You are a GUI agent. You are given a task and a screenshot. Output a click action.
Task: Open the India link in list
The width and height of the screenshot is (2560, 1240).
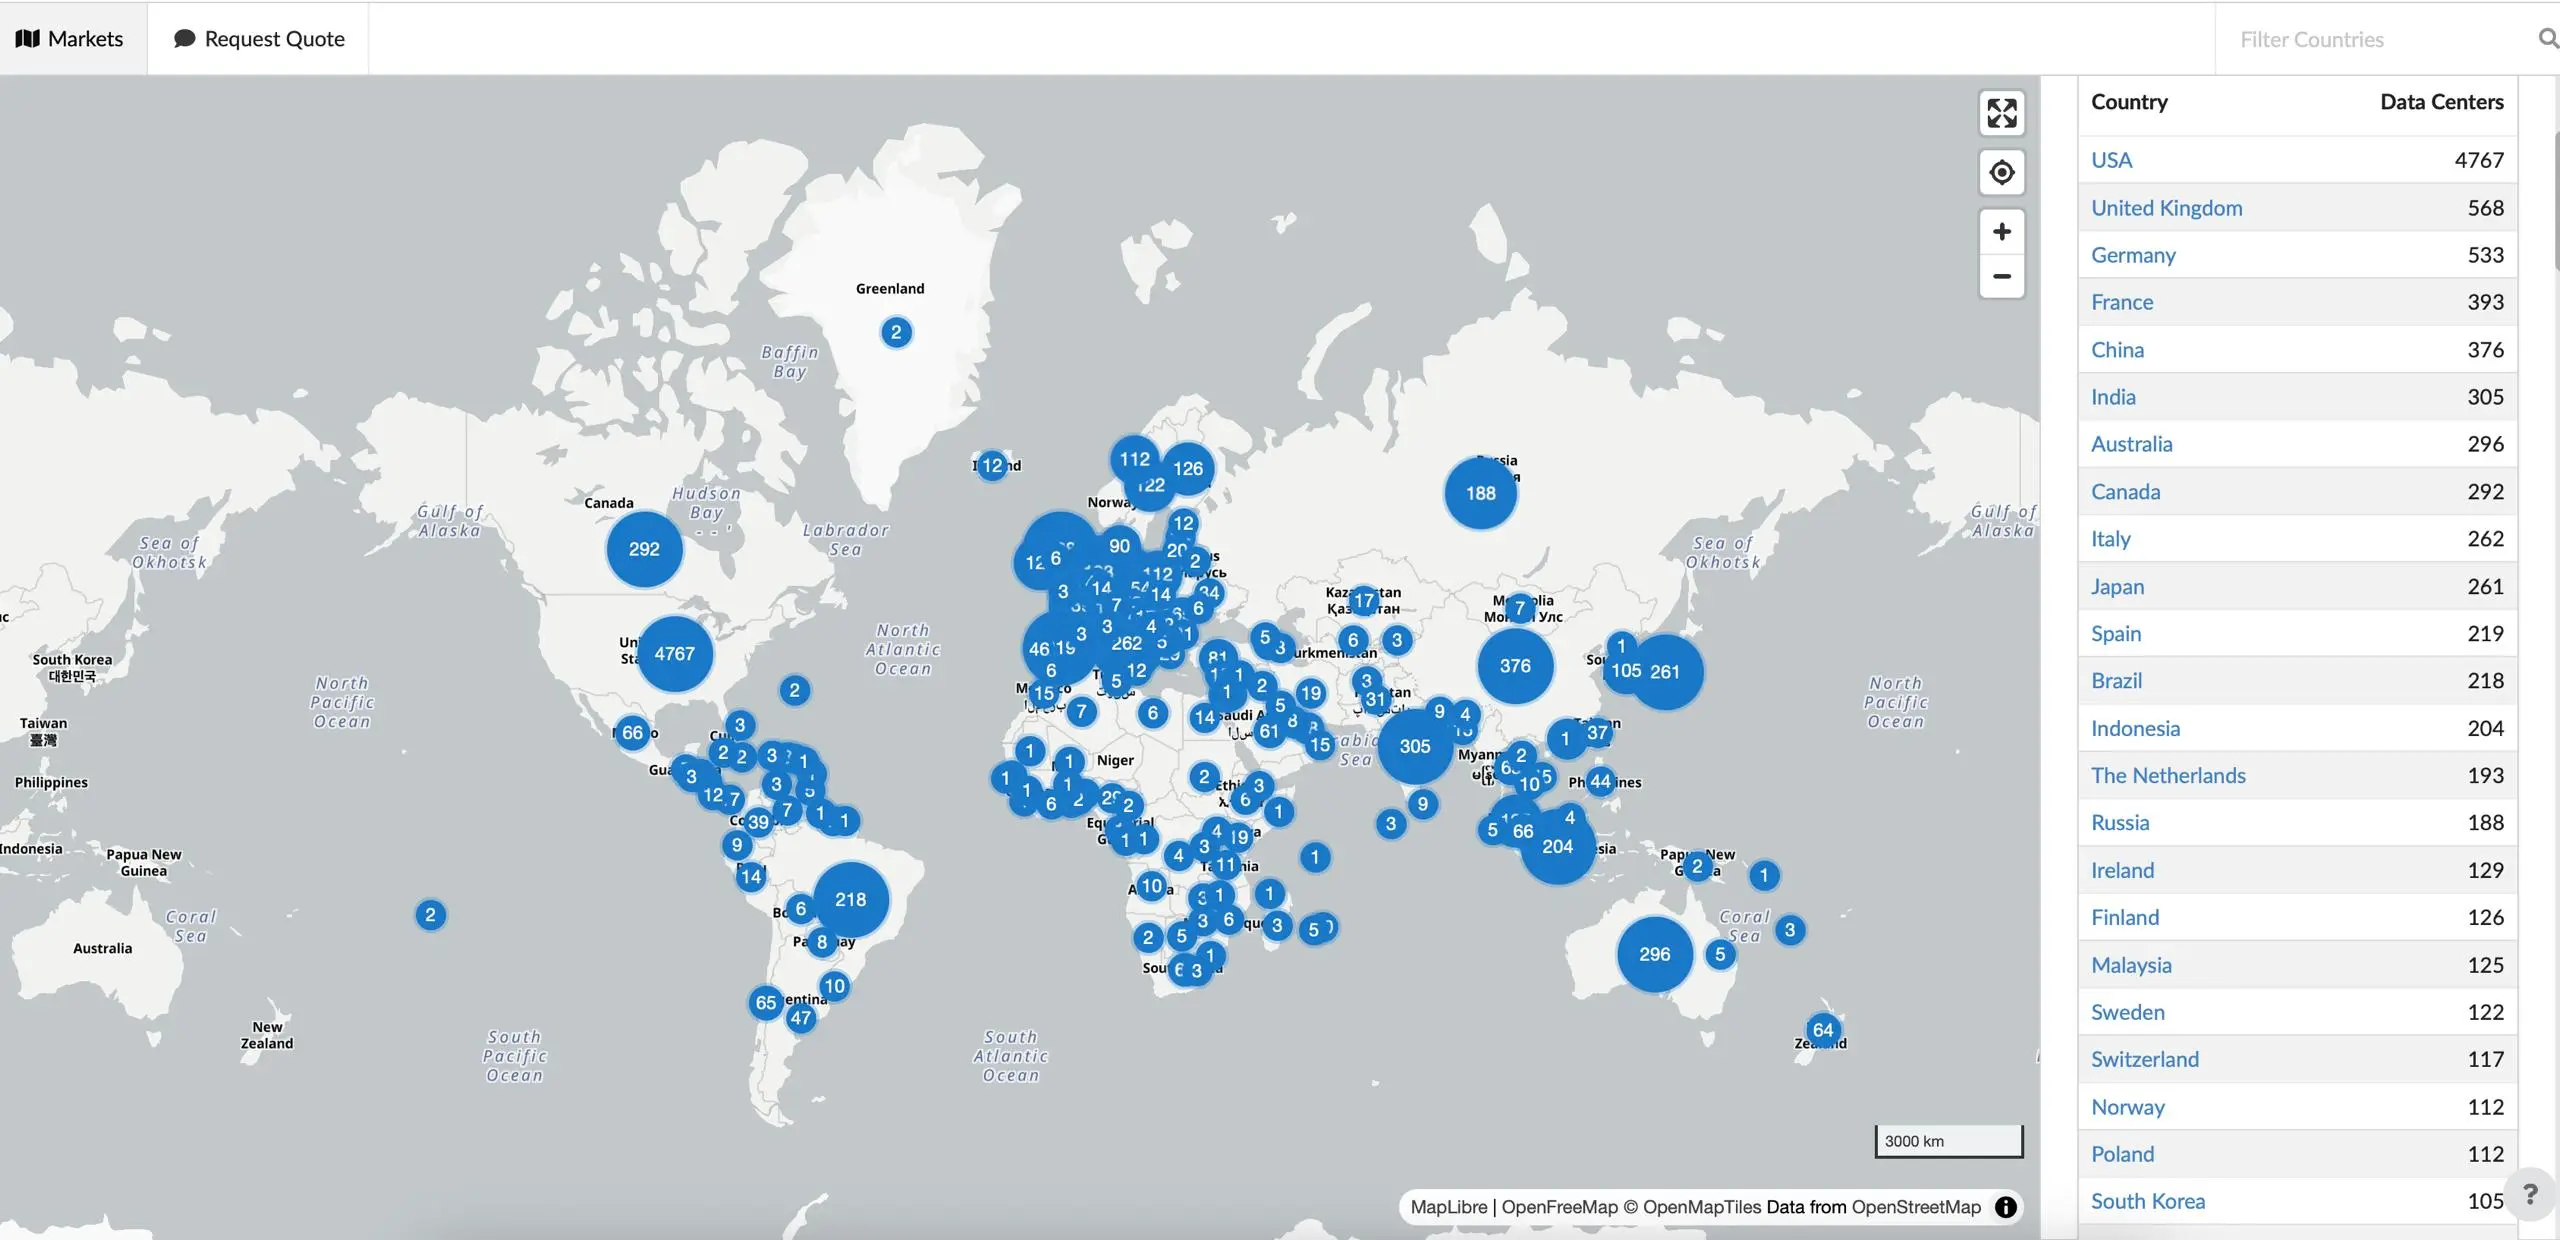coord(2113,397)
